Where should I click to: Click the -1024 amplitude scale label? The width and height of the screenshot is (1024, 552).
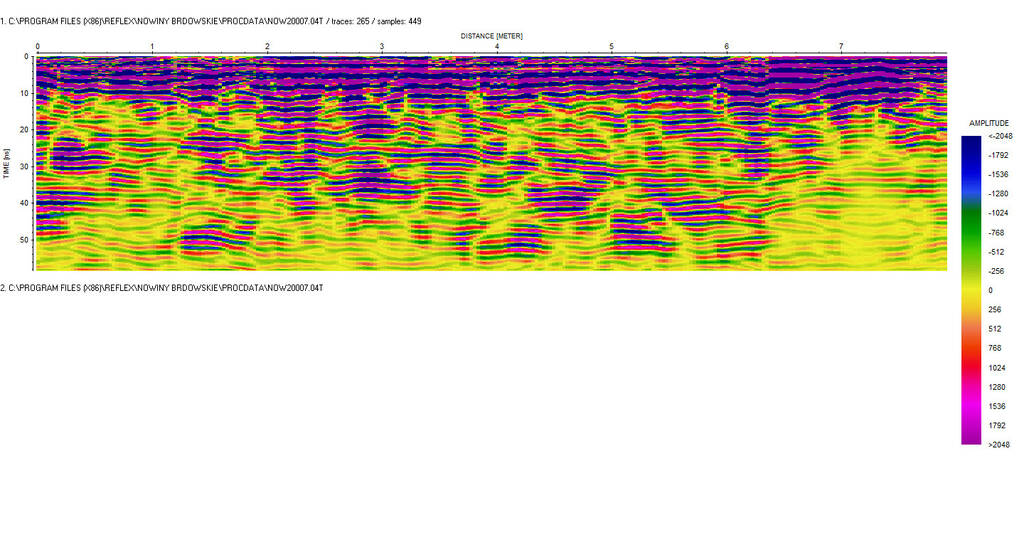click(x=998, y=214)
